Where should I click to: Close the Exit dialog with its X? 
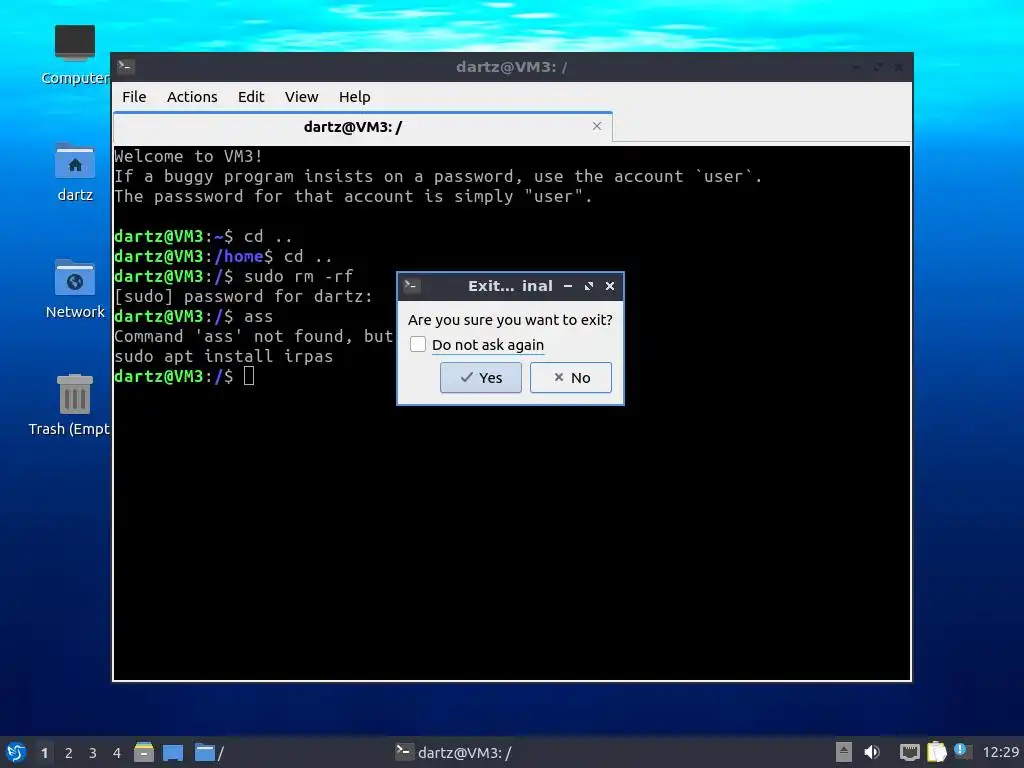point(610,286)
